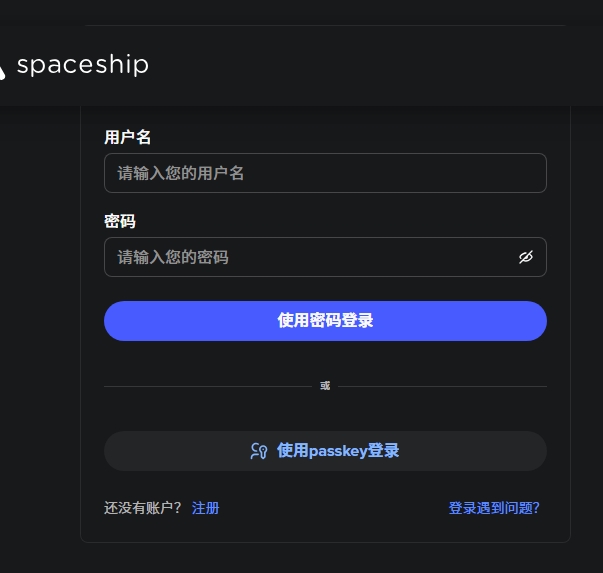Click the spaceship wordmark in header
The image size is (603, 573).
82,66
